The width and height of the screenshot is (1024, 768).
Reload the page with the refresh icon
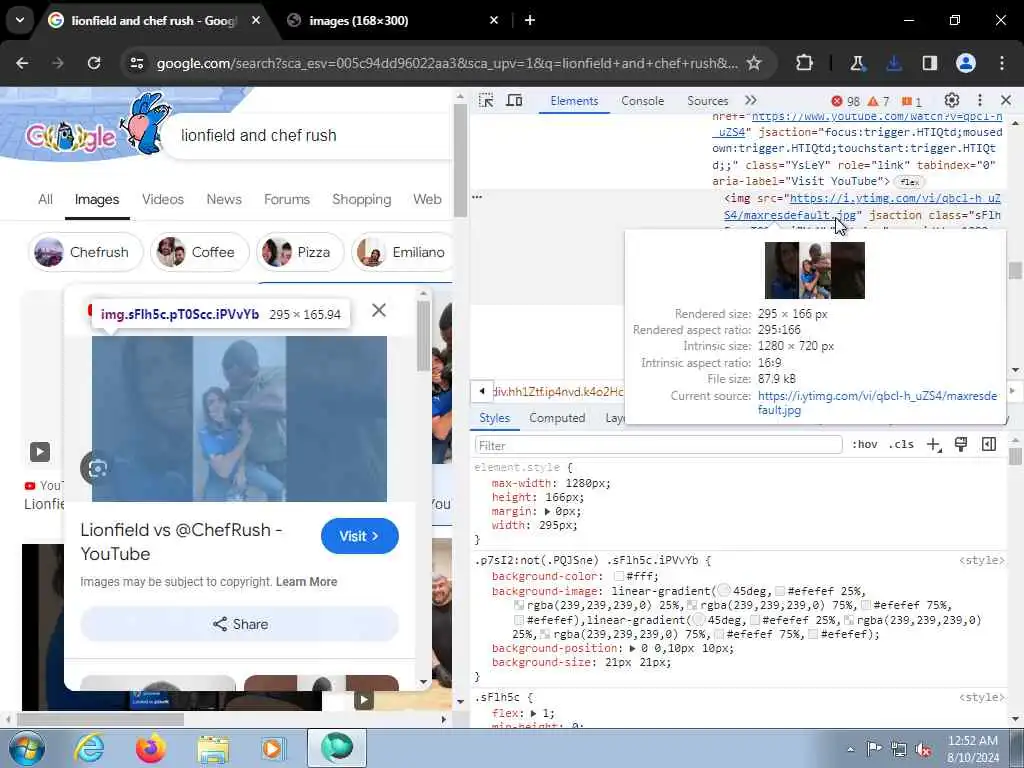pyautogui.click(x=94, y=63)
